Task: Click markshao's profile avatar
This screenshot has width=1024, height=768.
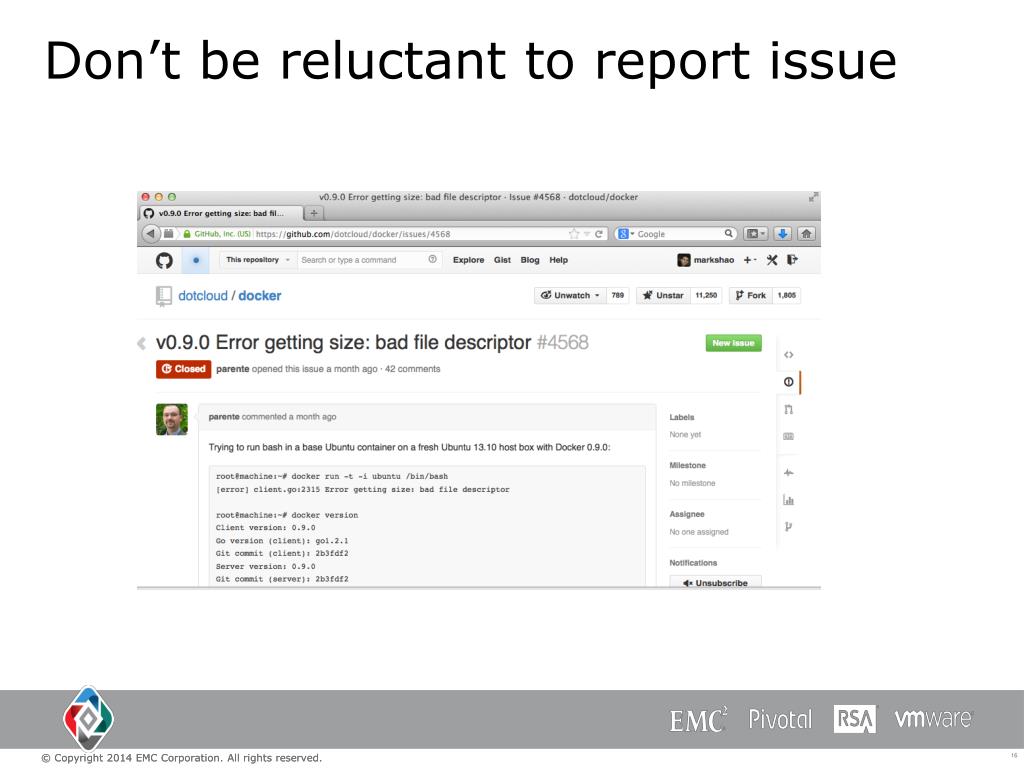Action: click(684, 260)
